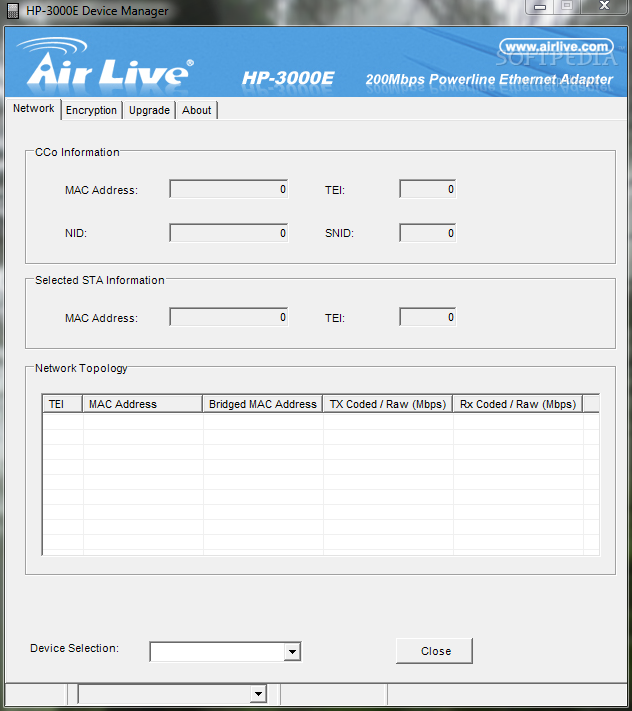The height and width of the screenshot is (711, 632).
Task: Click the Network Topology group label
Action: [81, 368]
